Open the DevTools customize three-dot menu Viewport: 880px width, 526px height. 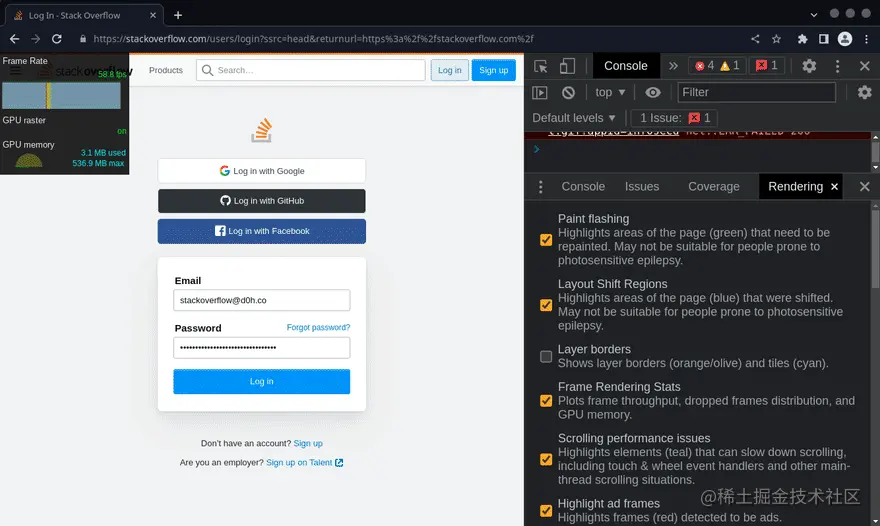pos(837,66)
